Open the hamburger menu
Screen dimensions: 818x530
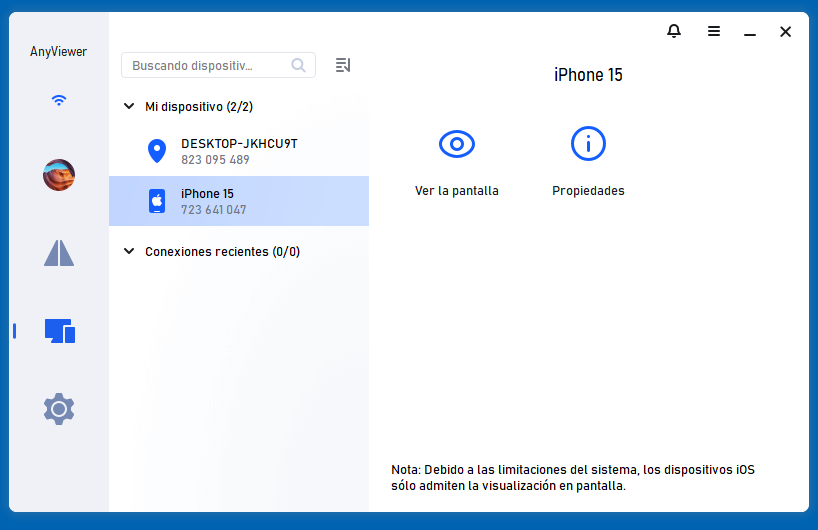[x=714, y=31]
